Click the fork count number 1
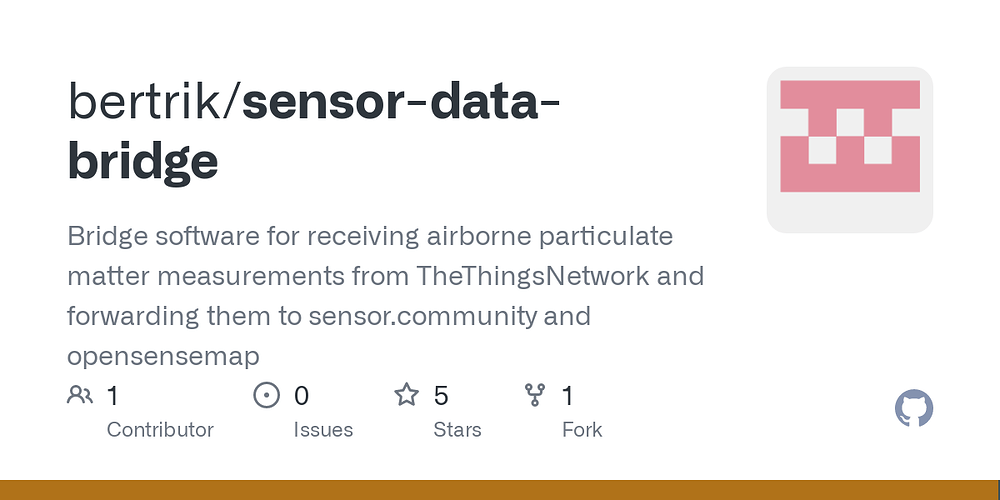 pyautogui.click(x=568, y=396)
